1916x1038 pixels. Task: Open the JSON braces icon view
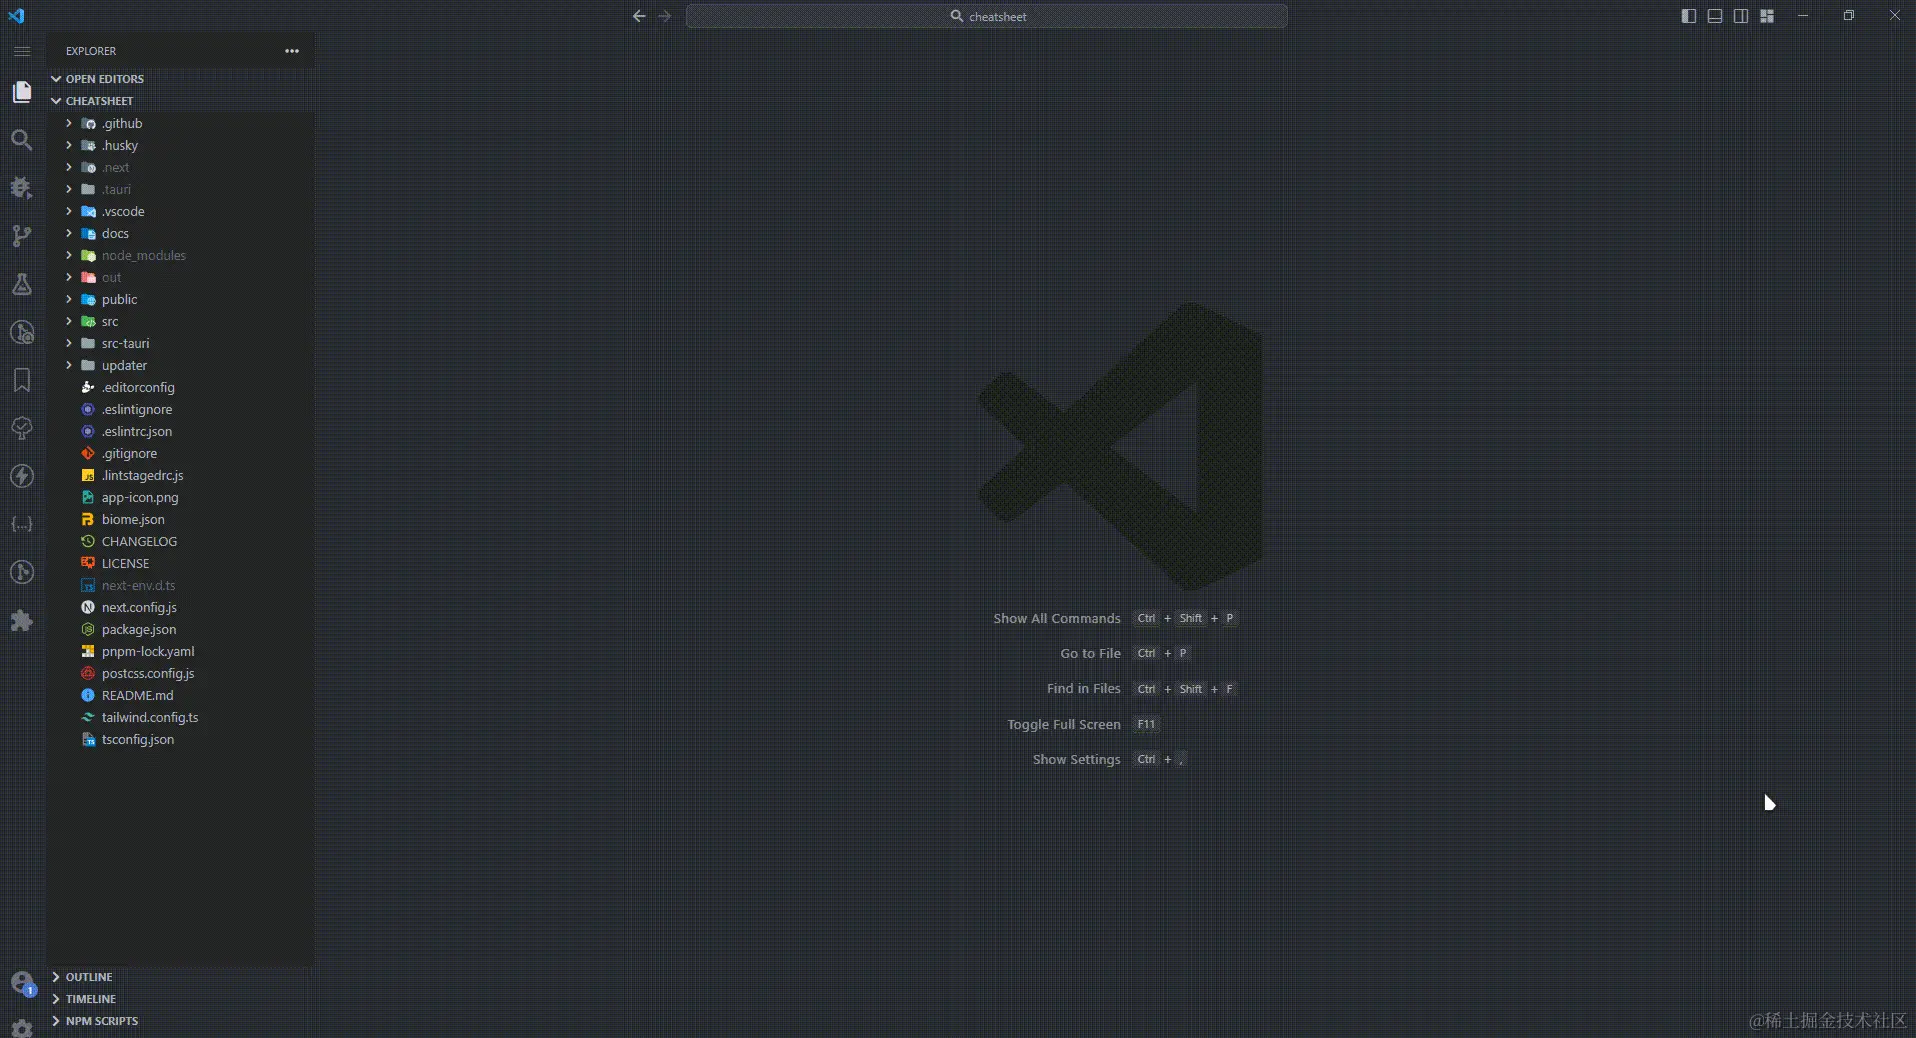point(22,524)
